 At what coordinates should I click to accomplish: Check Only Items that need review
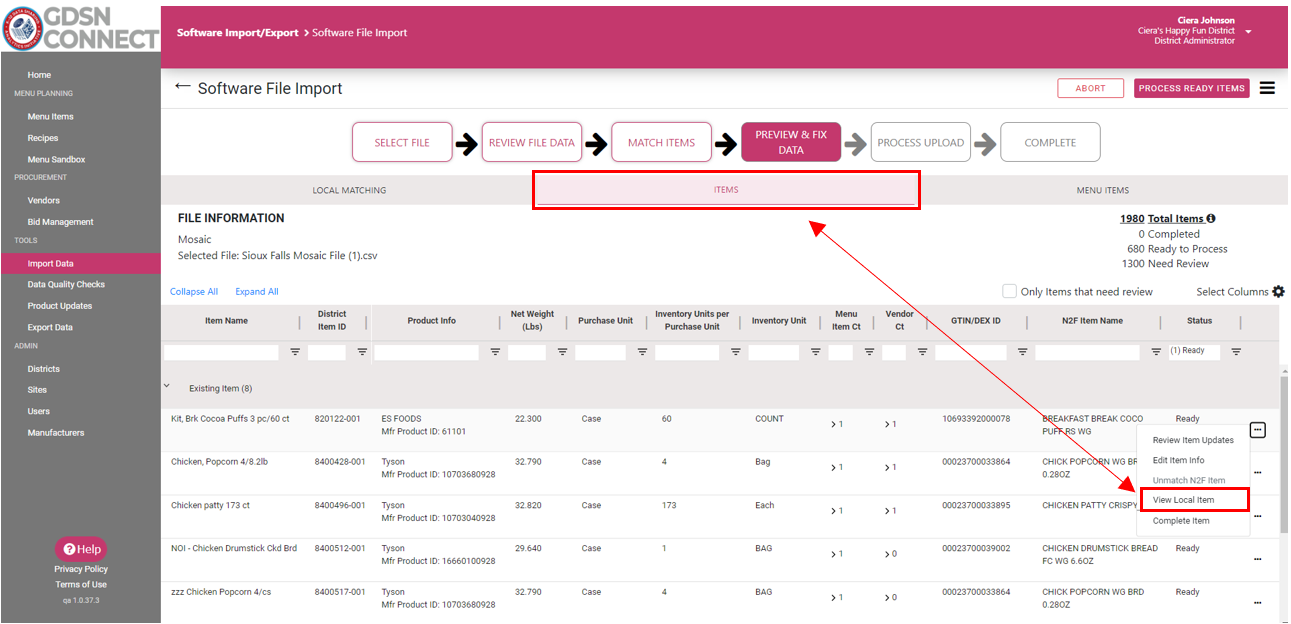tap(1009, 291)
